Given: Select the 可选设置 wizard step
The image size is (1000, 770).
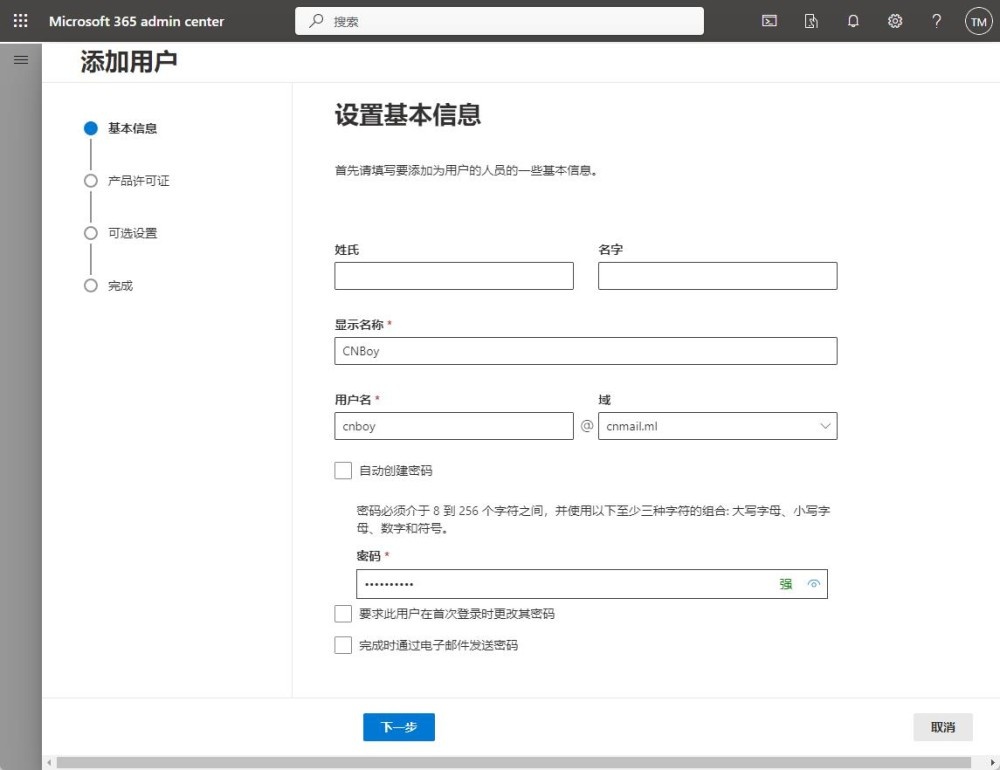Looking at the screenshot, I should (132, 233).
